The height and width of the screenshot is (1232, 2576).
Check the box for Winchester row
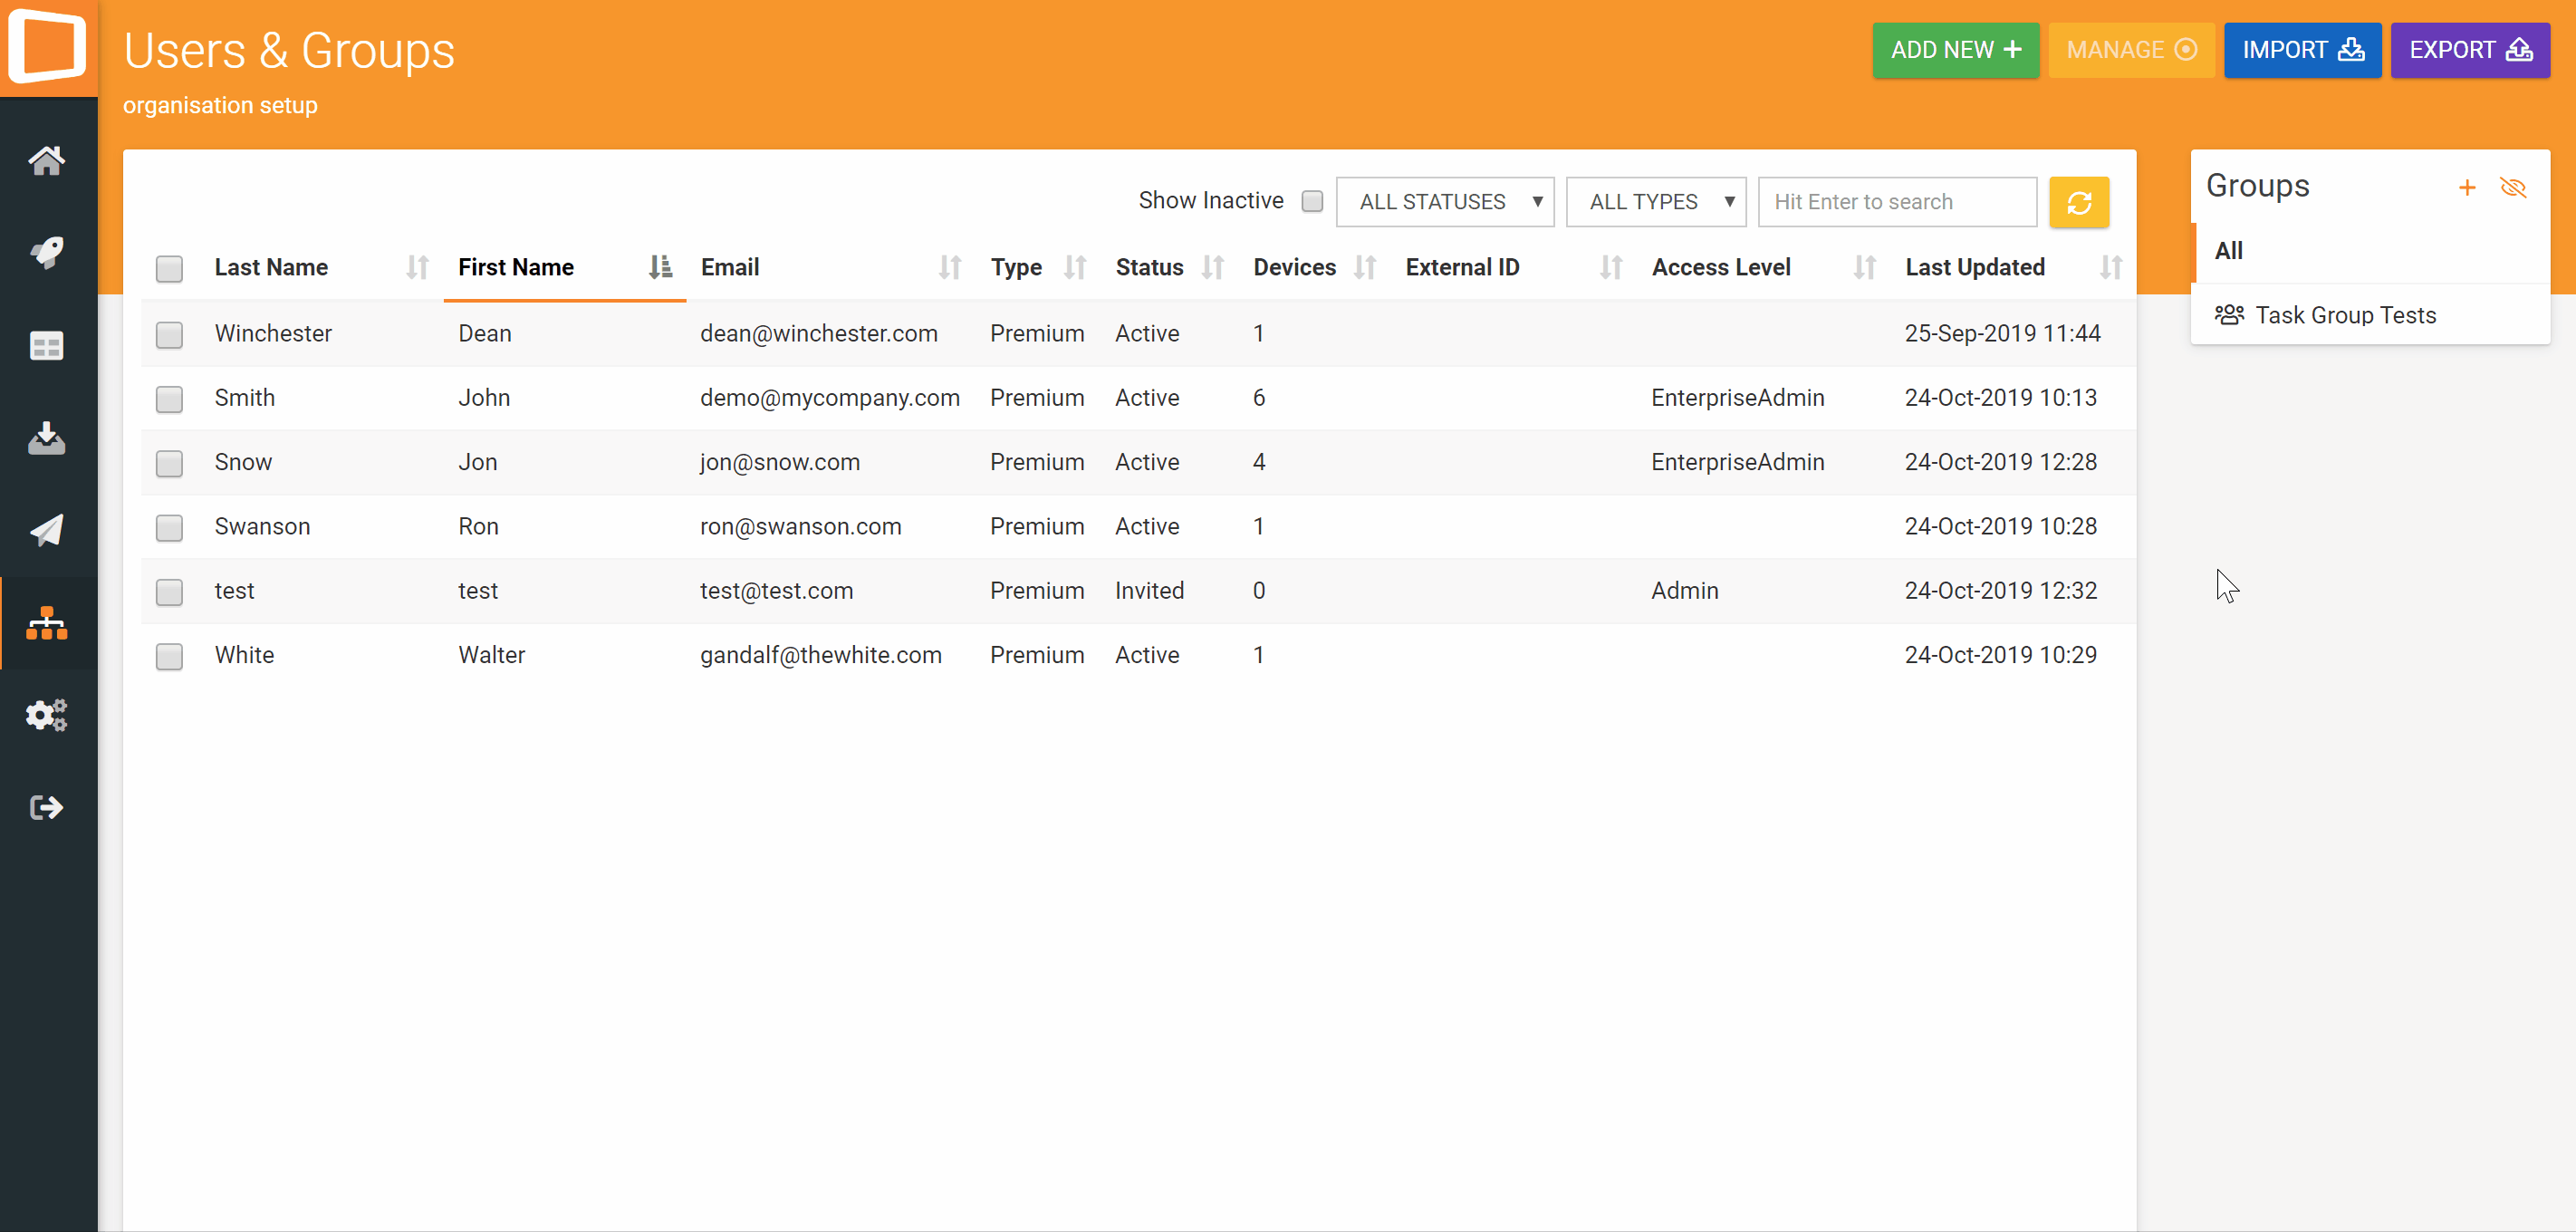(x=169, y=334)
